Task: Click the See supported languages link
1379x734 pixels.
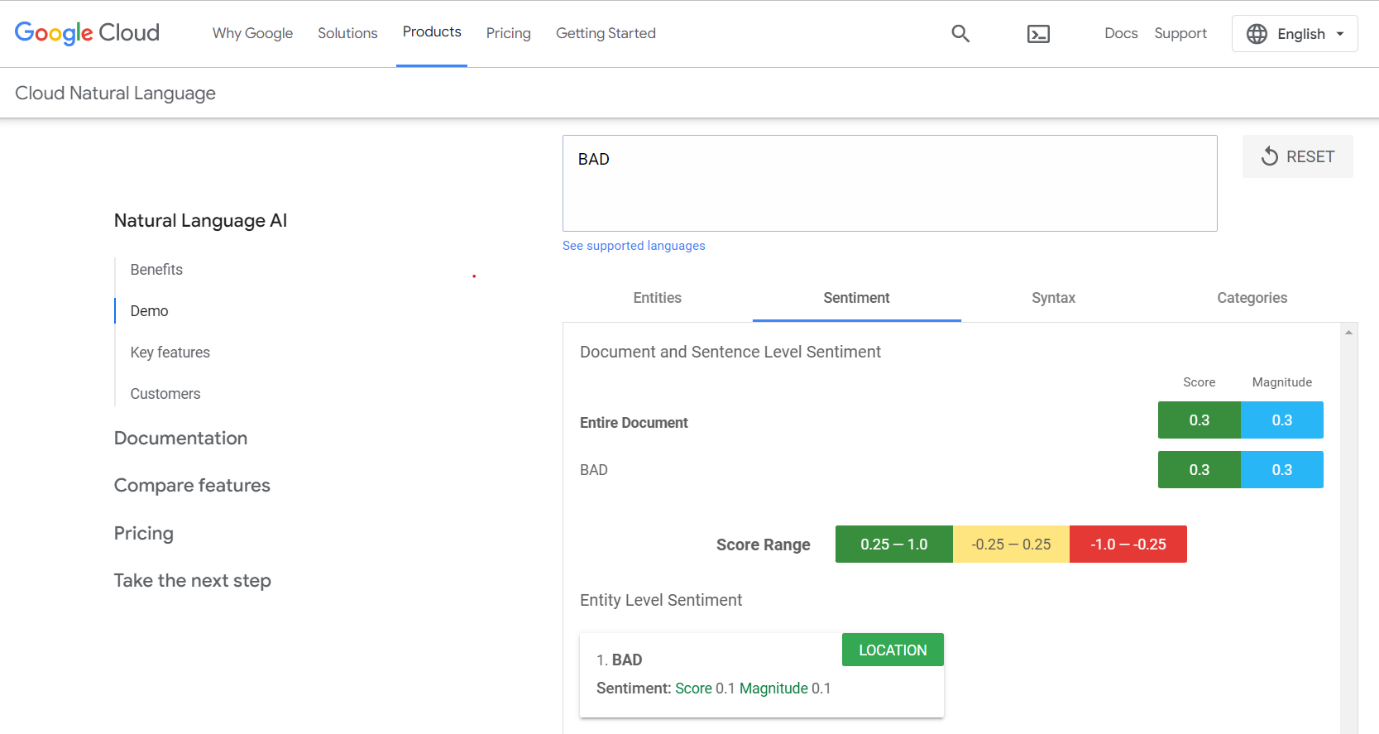Action: coord(633,246)
